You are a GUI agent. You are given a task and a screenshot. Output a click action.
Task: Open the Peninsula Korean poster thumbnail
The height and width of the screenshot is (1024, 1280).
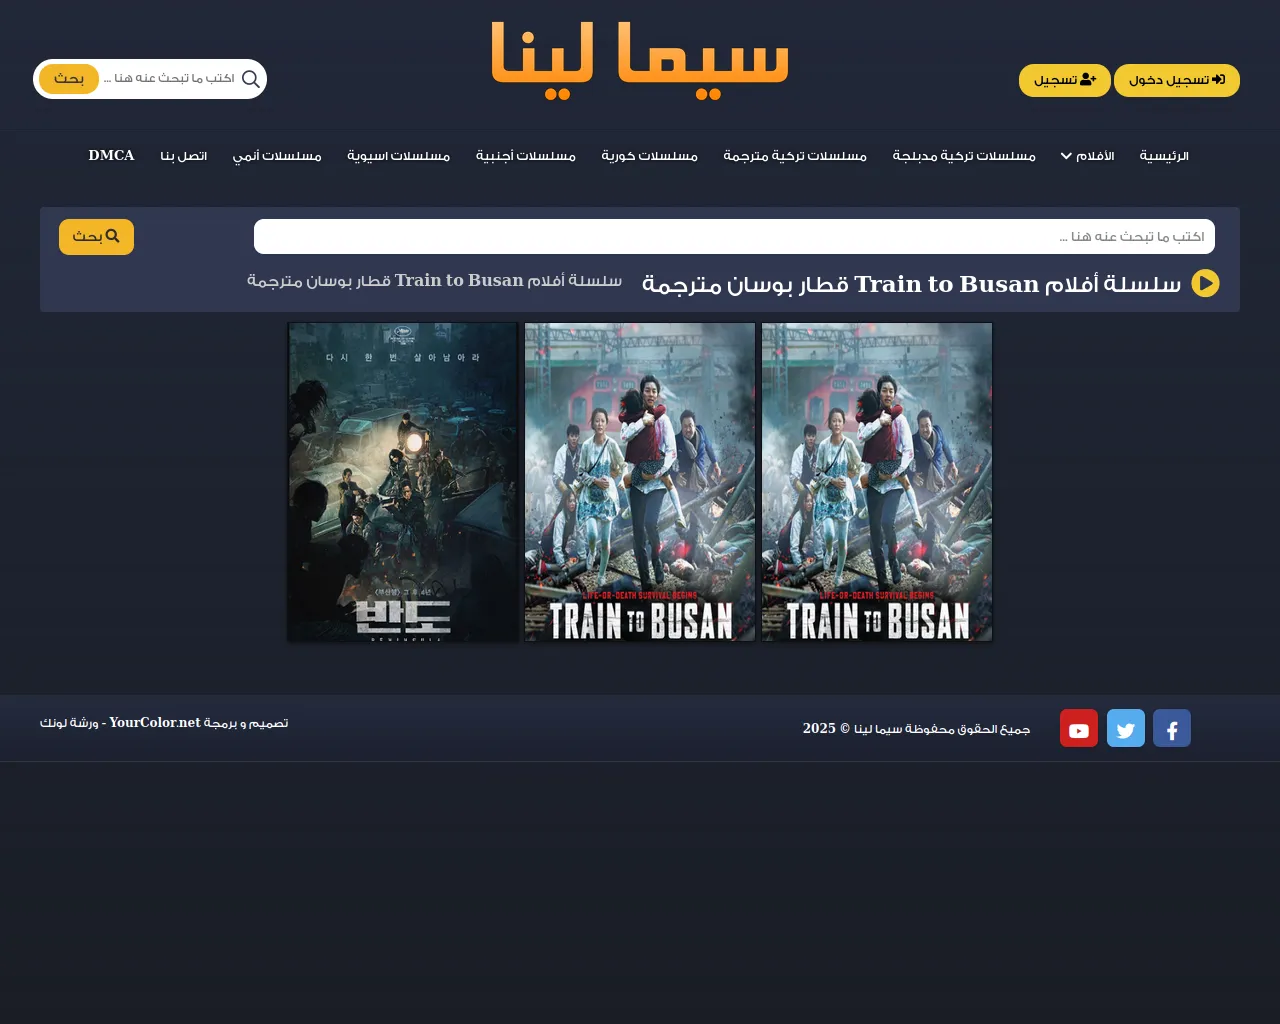pyautogui.click(x=402, y=482)
